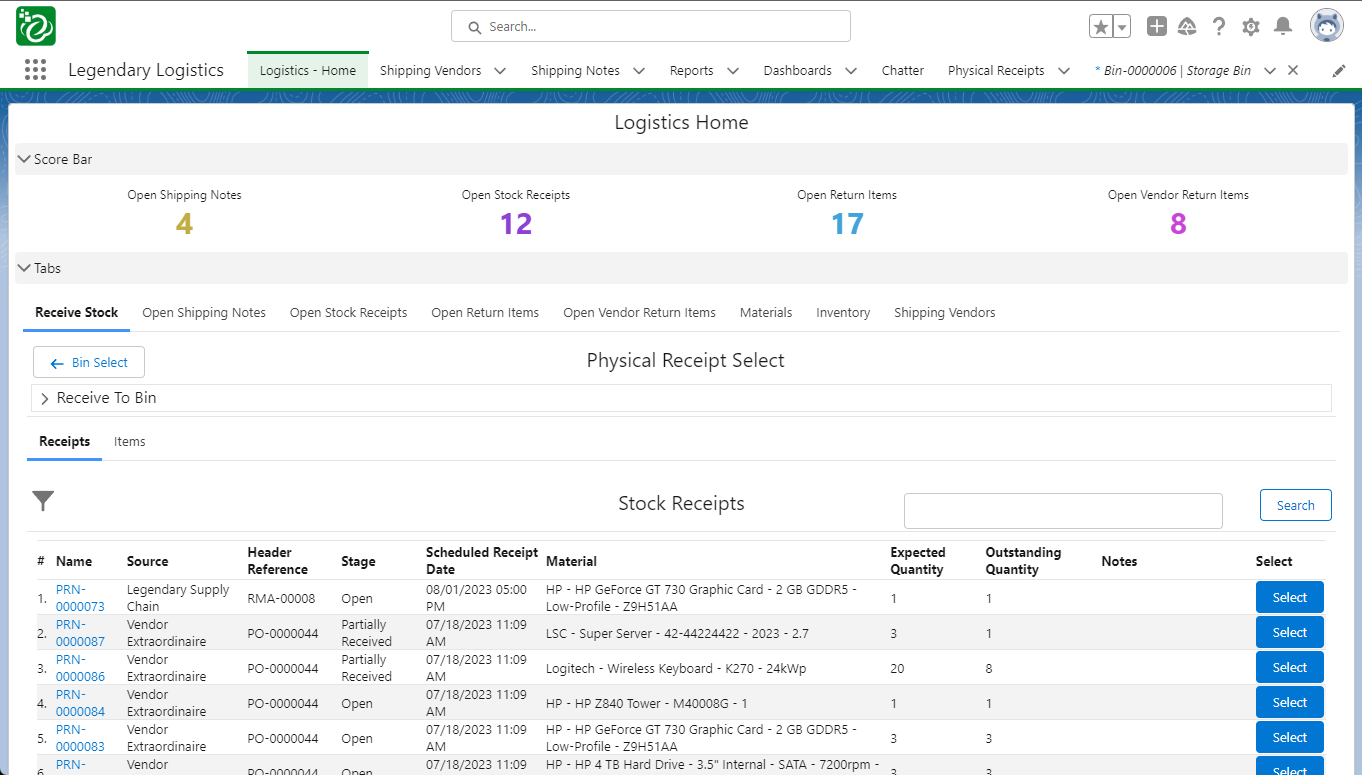Click Select for receipt PRN-0000083
The width and height of the screenshot is (1362, 775).
[1290, 738]
